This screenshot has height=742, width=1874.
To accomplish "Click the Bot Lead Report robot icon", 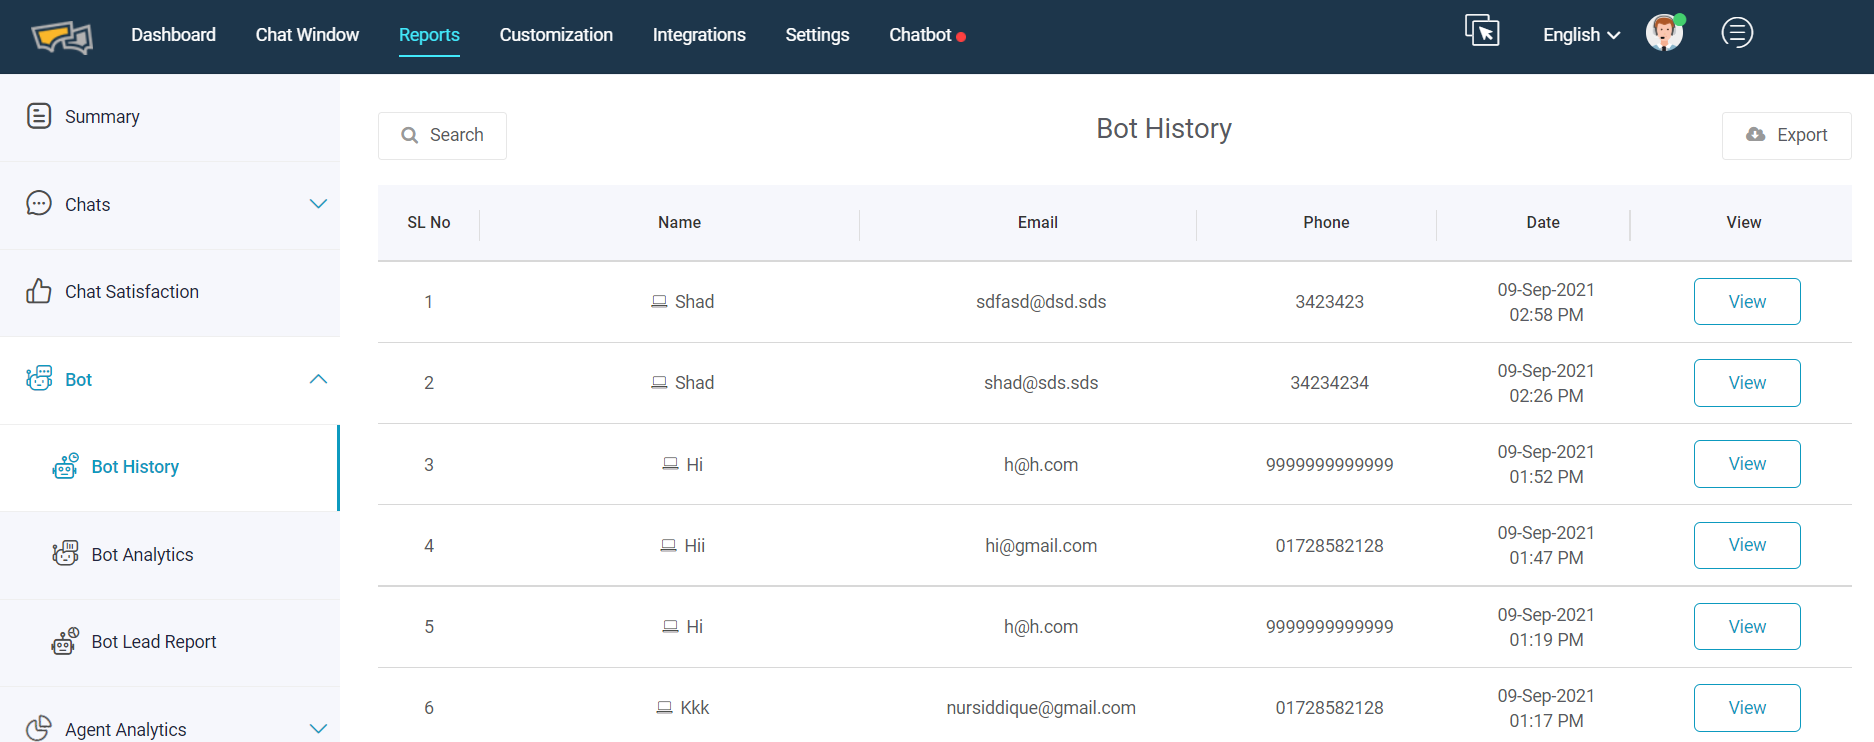I will [x=66, y=641].
